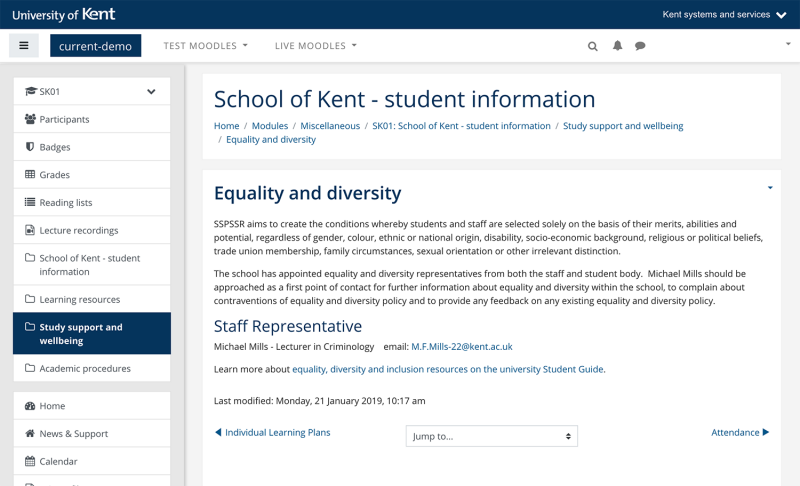This screenshot has width=800, height=486.
Task: Click the Badges shield icon
Action: [x=30, y=147]
